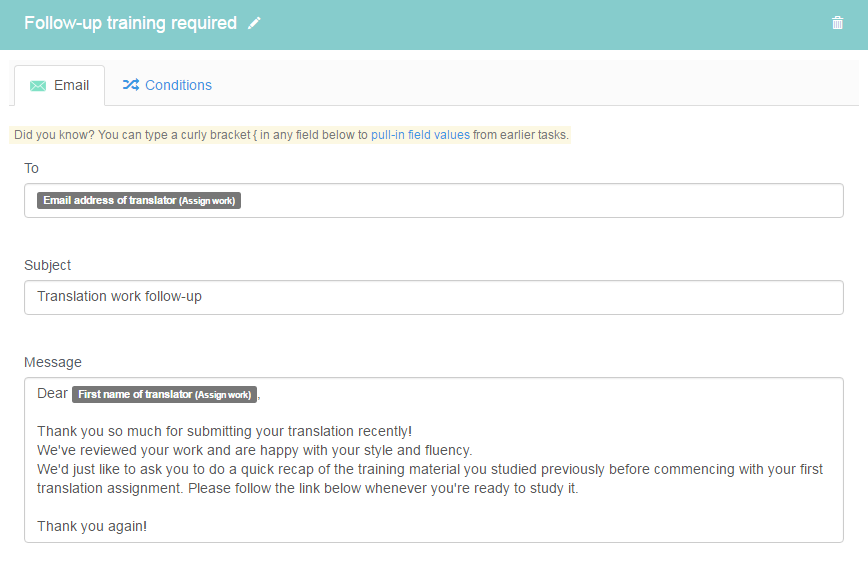Click inside the To field

tap(434, 200)
